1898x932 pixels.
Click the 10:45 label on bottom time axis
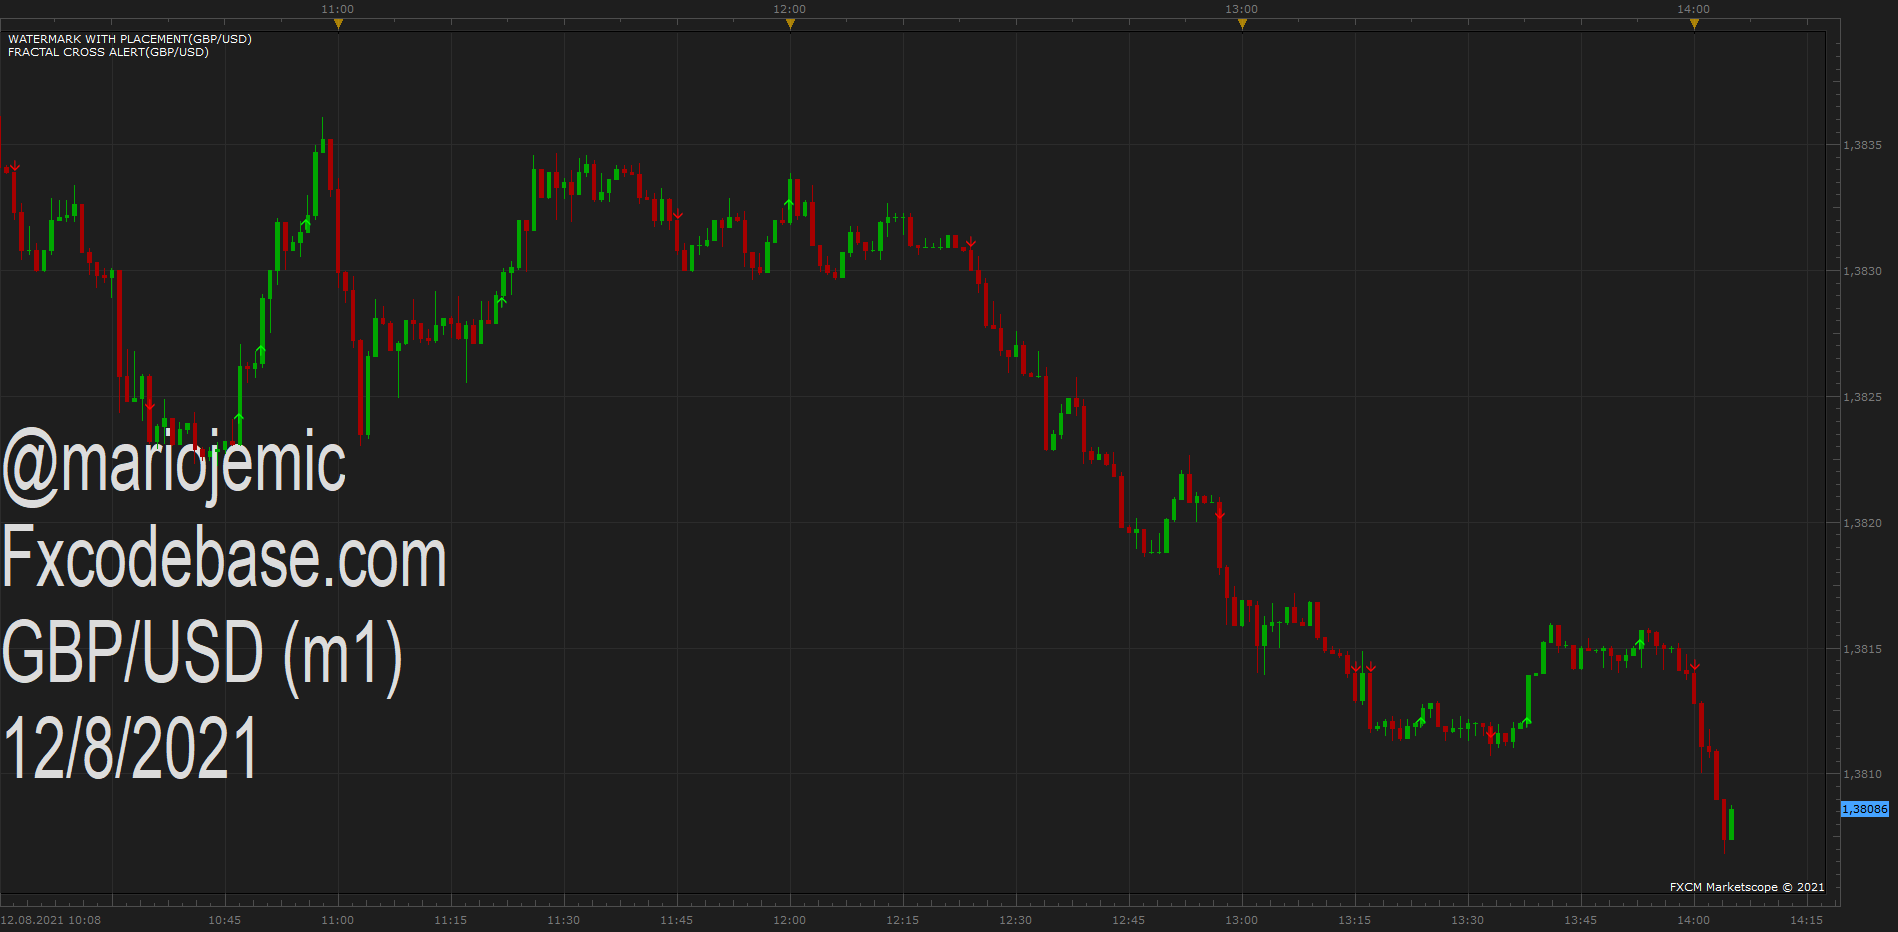[224, 920]
